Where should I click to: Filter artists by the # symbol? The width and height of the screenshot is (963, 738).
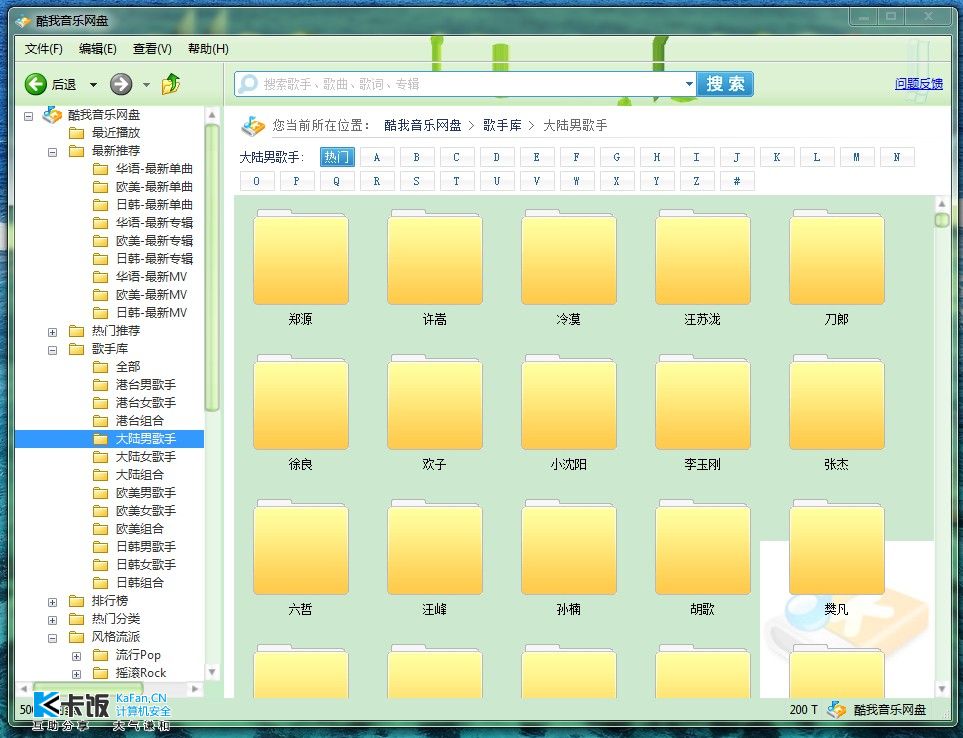click(736, 181)
